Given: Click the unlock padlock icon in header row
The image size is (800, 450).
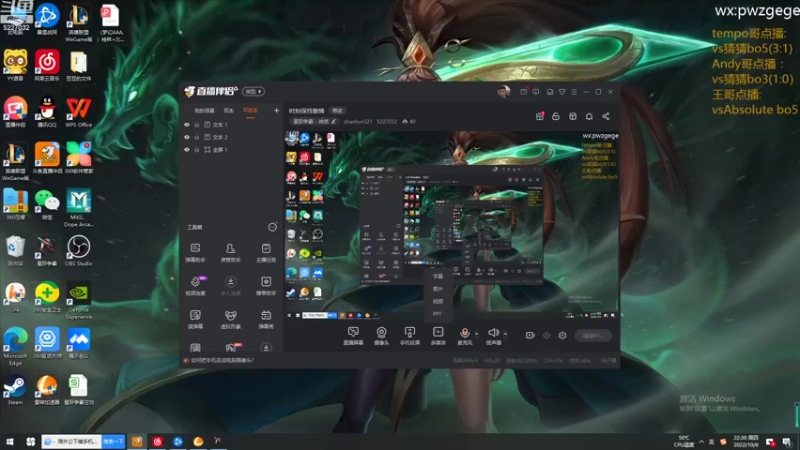Looking at the screenshot, I should (x=556, y=116).
